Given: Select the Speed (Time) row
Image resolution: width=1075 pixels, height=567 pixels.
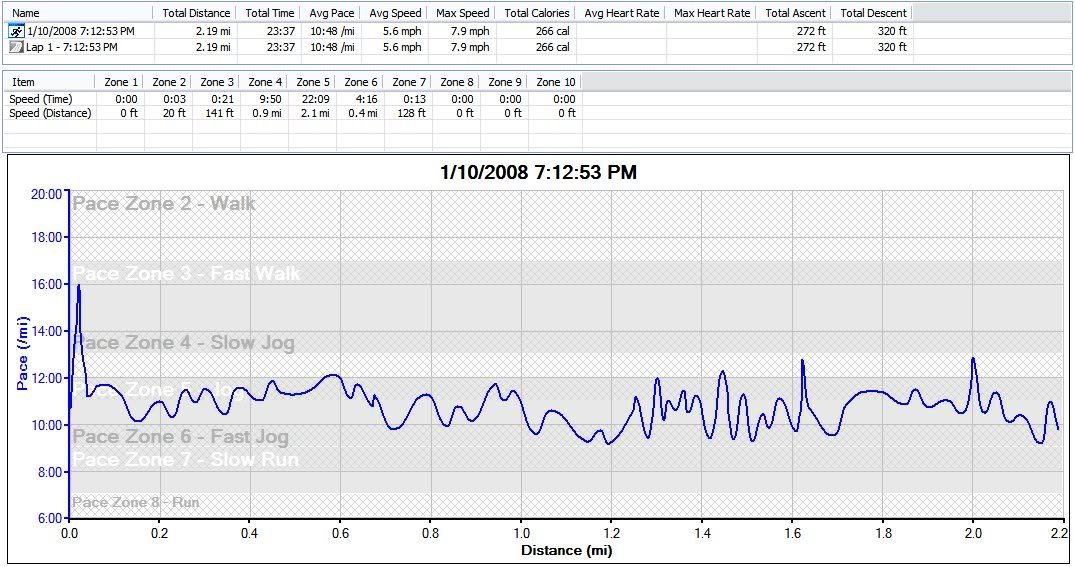Looking at the screenshot, I should click(x=41, y=99).
